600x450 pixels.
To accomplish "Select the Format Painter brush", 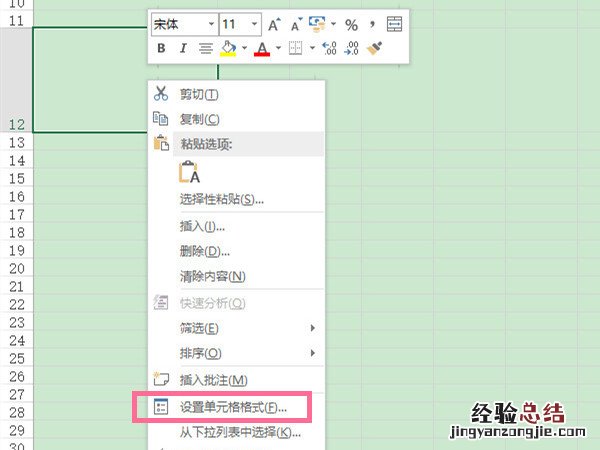I will pos(374,48).
